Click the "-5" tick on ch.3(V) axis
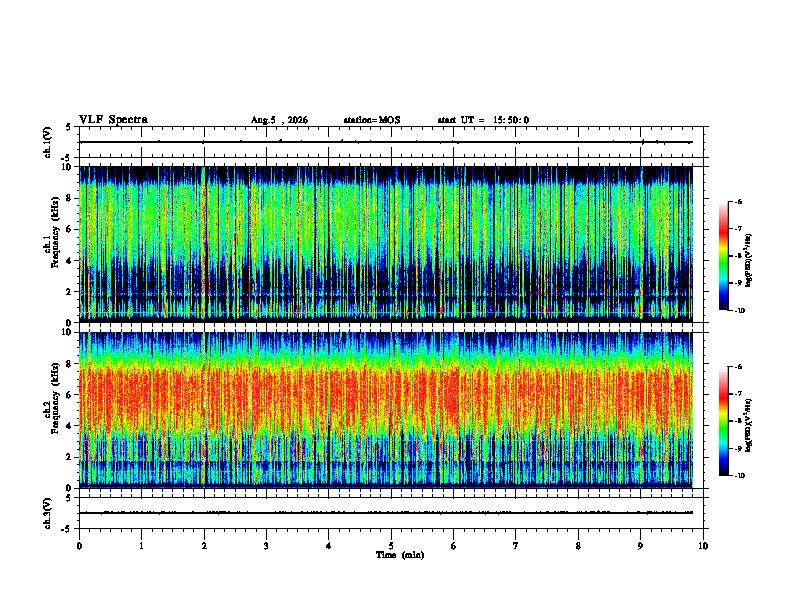792x612 pixels. point(67,529)
